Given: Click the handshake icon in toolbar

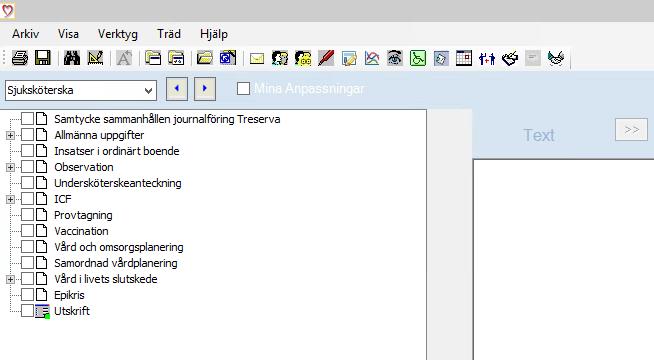Looking at the screenshot, I should tap(556, 58).
